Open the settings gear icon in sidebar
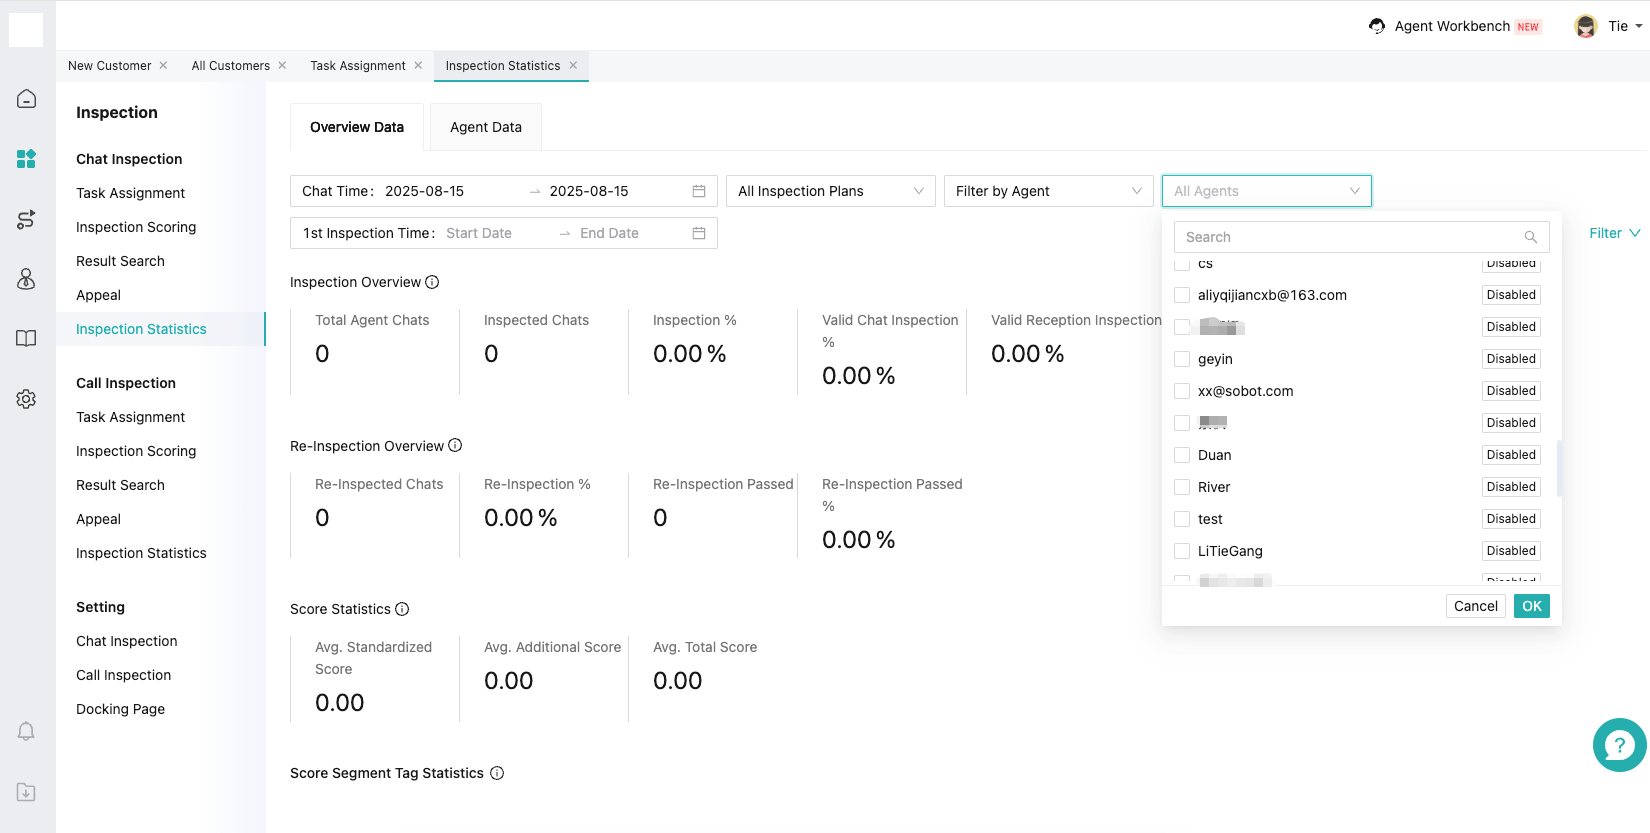This screenshot has height=833, width=1650. (x=27, y=399)
